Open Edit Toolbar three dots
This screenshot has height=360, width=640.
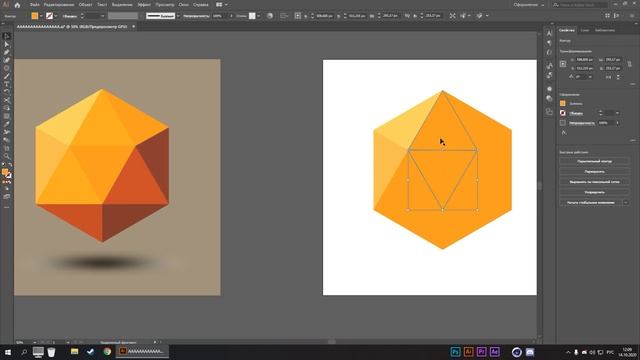click(x=7, y=207)
